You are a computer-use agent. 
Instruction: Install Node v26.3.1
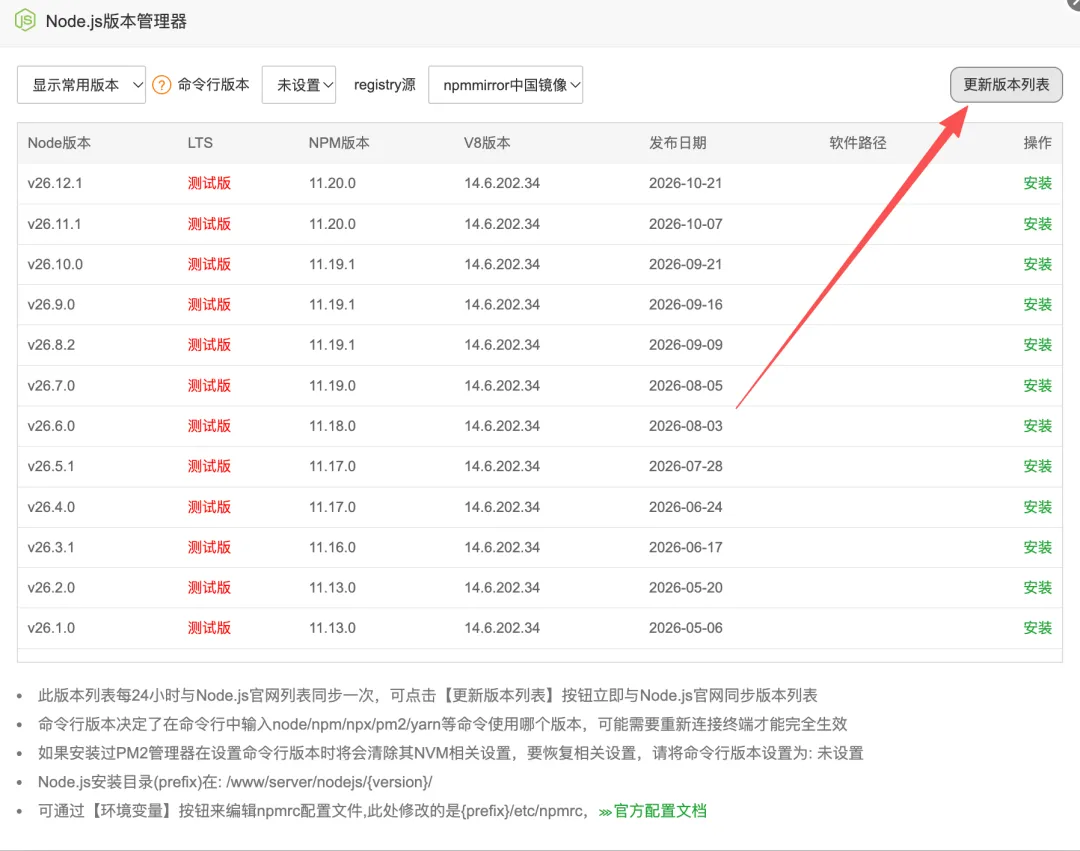[1037, 547]
